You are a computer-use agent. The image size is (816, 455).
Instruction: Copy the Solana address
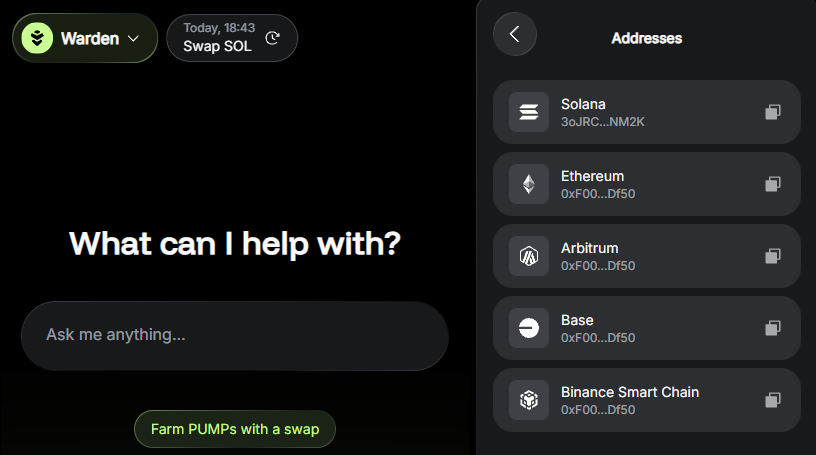(x=772, y=112)
